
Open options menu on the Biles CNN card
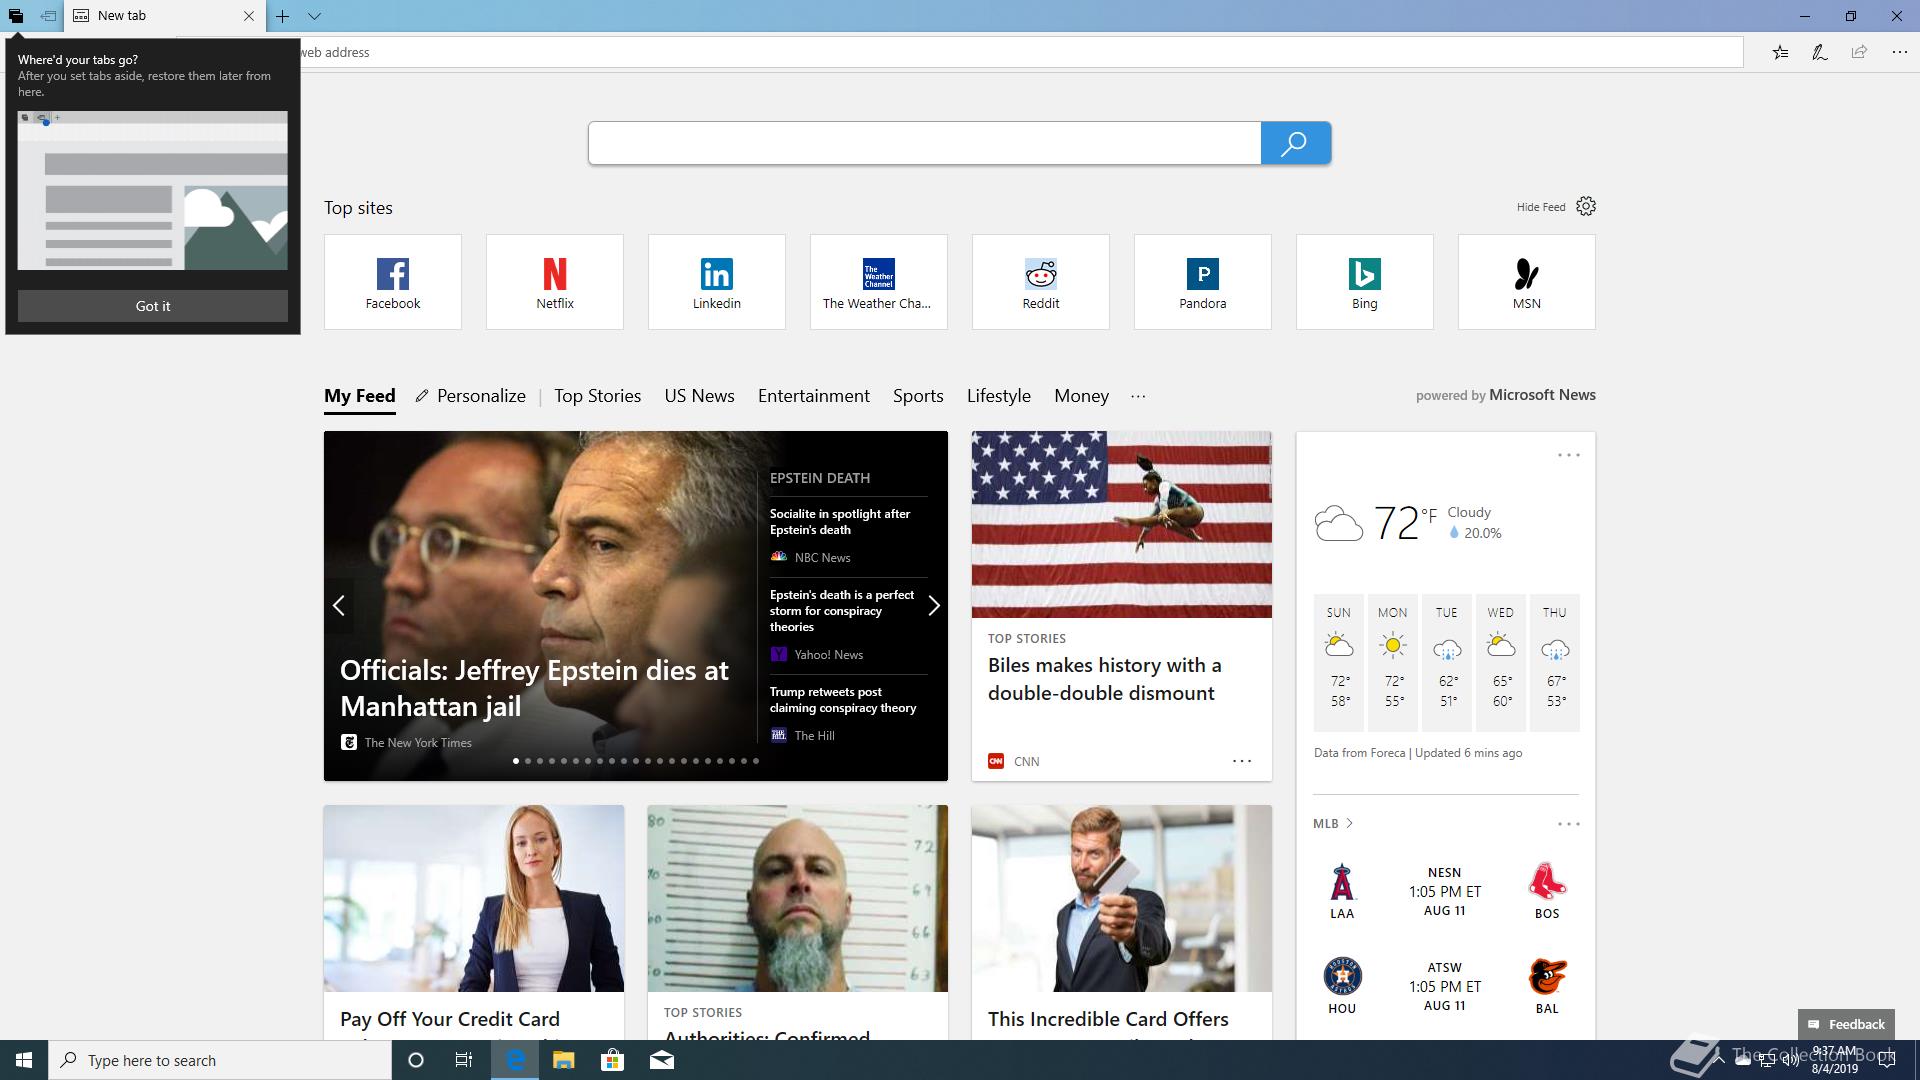tap(1242, 761)
